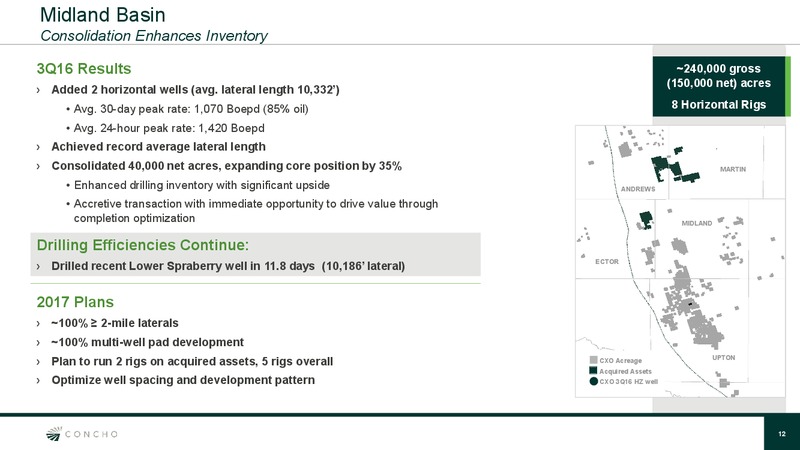Click the CXO 3Q16 HZ well legend dot
Viewport: 800px width, 450px height.
pos(593,381)
